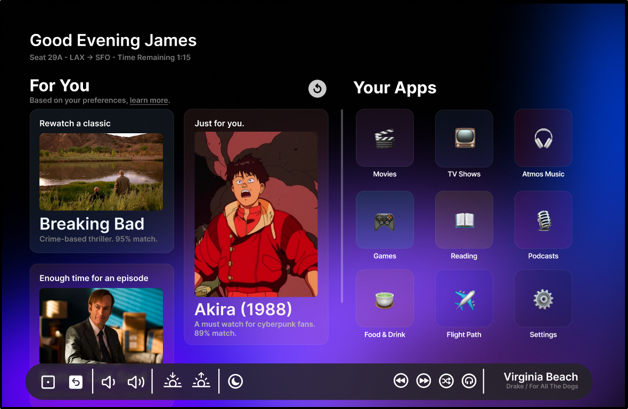The height and width of the screenshot is (409, 628).
Task: Decrease screen brightness icon
Action: click(173, 380)
